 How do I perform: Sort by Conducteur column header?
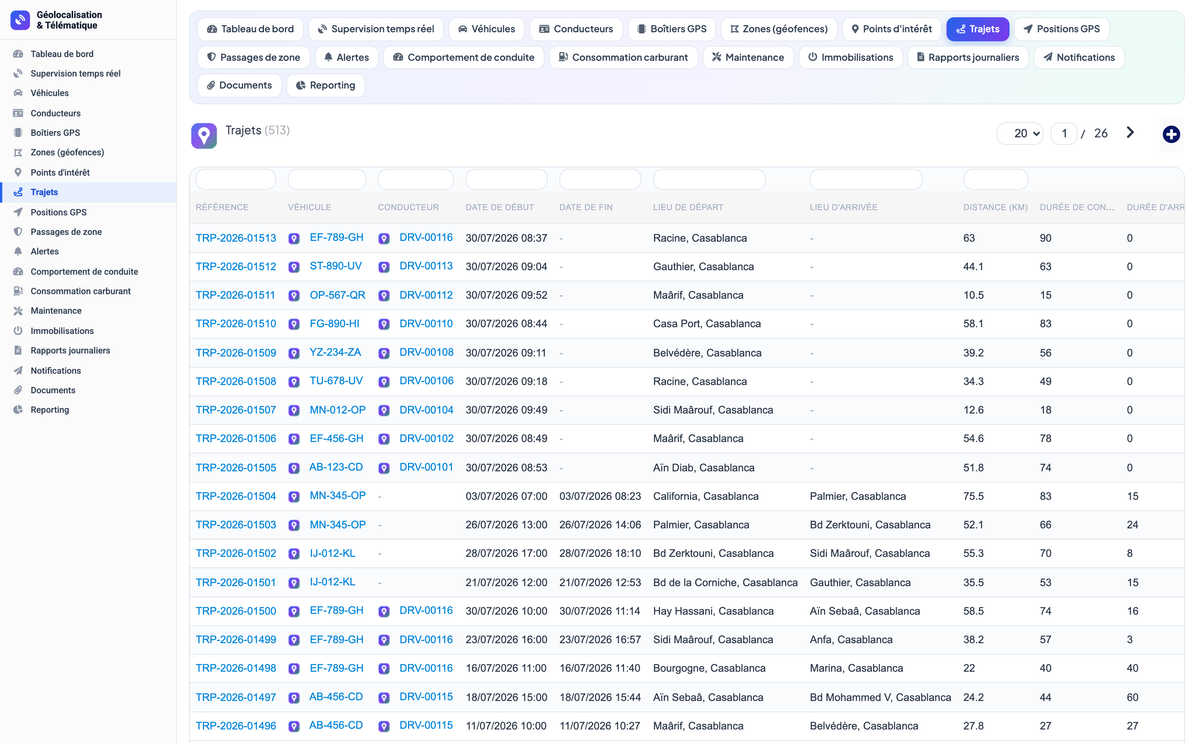[x=408, y=207]
